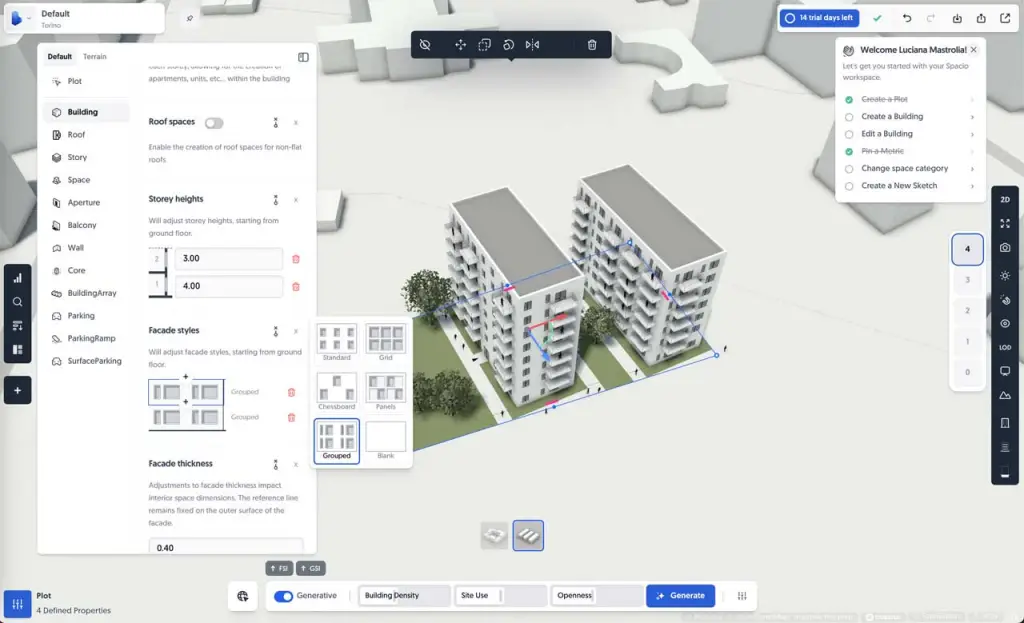
Task: Select the Duplicate tool in the top toolbar
Action: pyautogui.click(x=486, y=45)
